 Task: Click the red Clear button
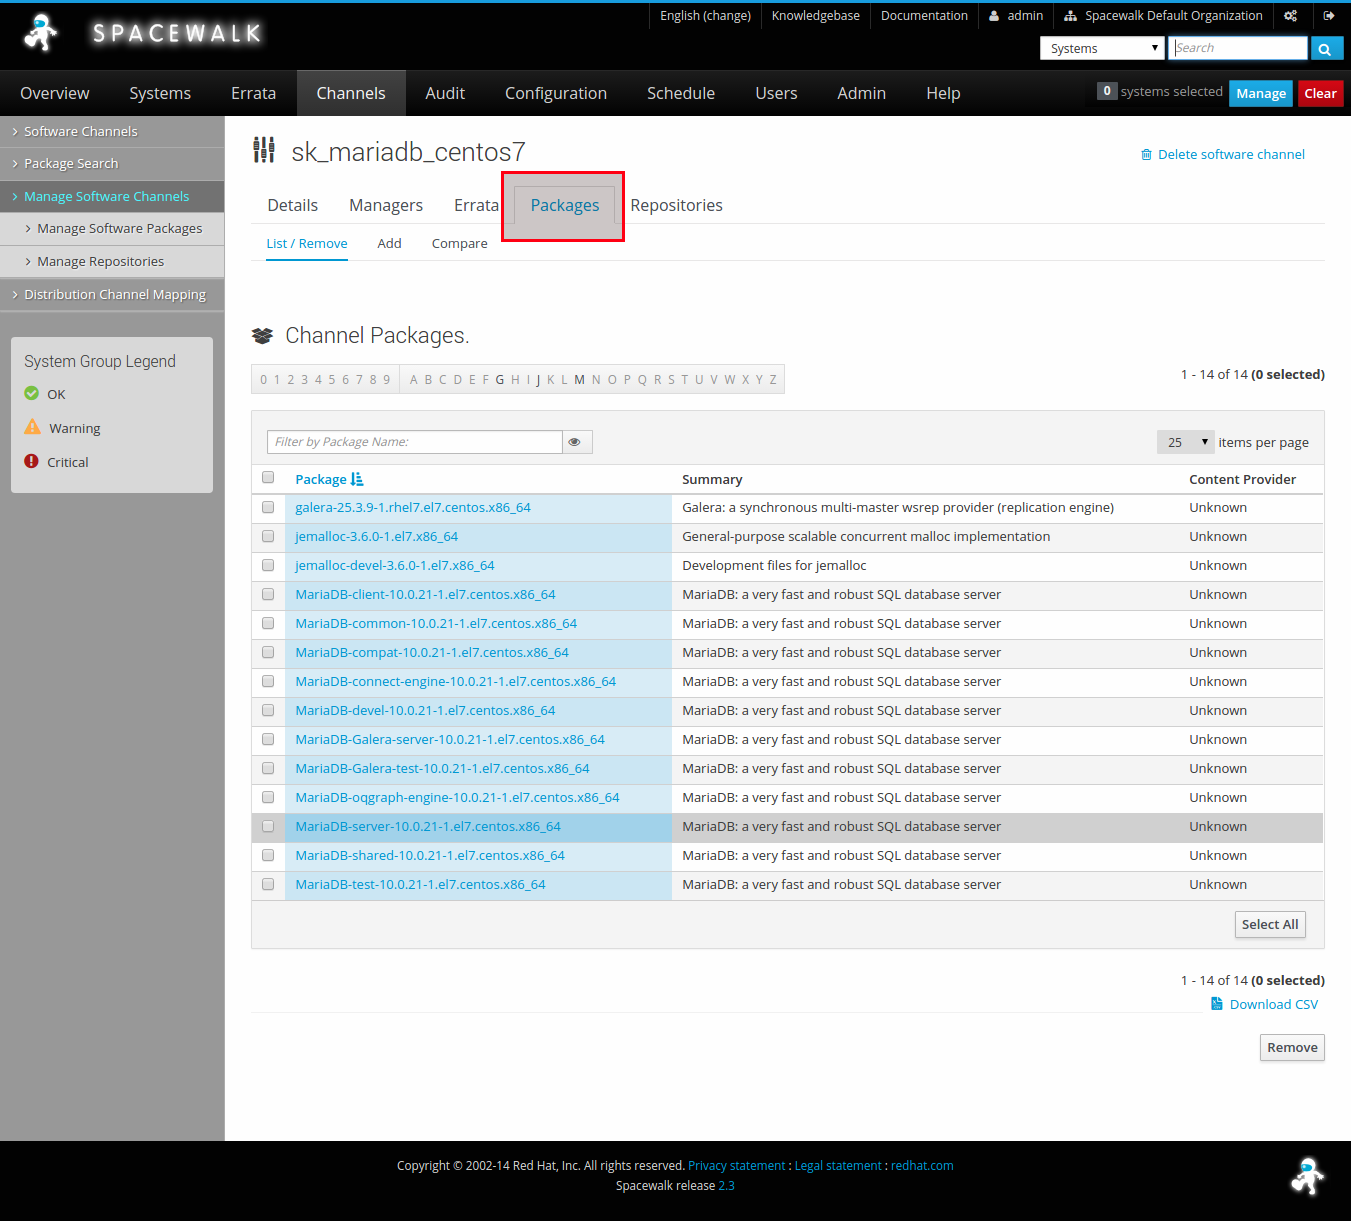tap(1320, 93)
